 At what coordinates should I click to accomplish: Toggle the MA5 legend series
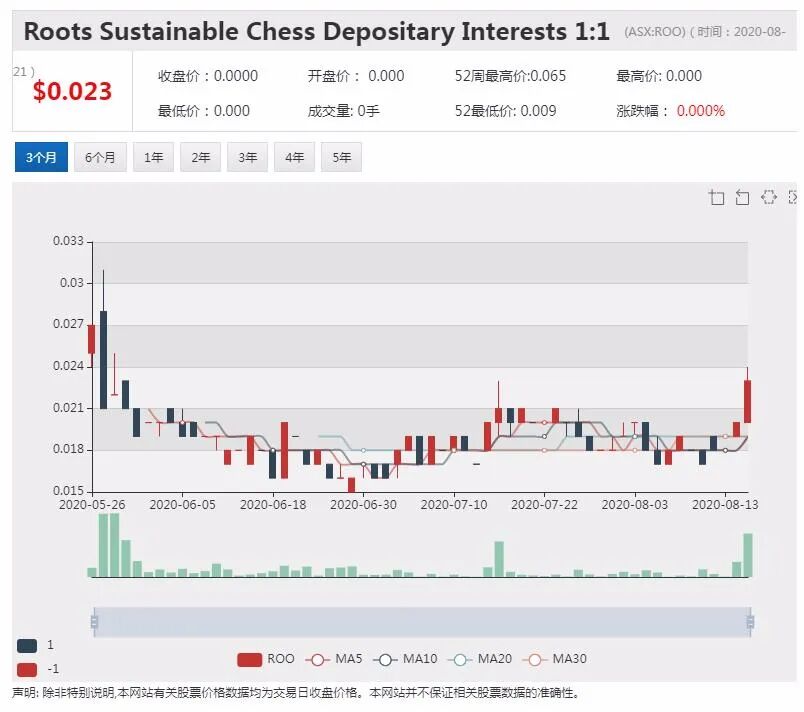333,659
